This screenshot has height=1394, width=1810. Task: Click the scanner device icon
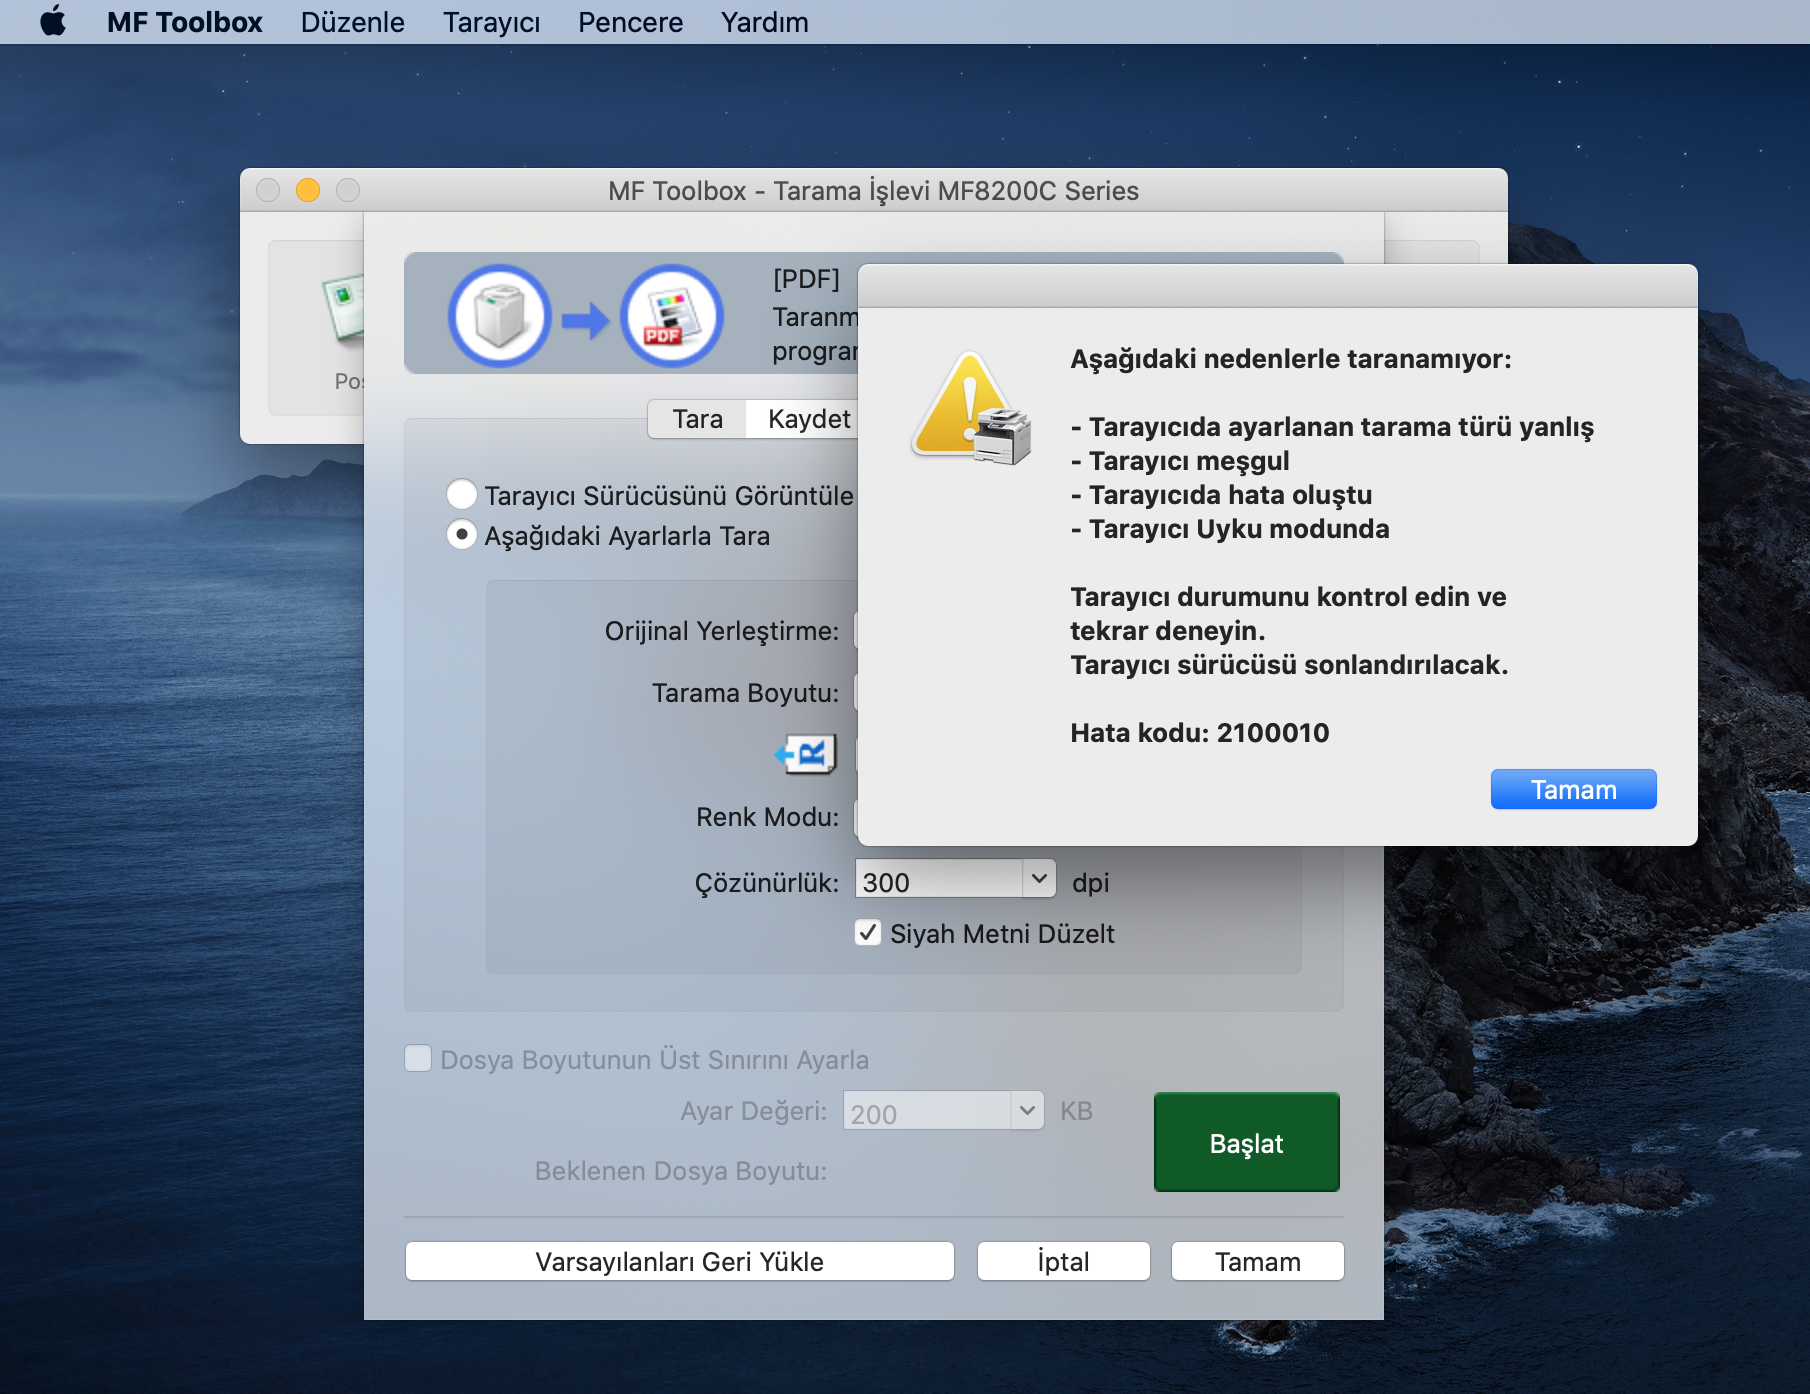click(x=499, y=317)
